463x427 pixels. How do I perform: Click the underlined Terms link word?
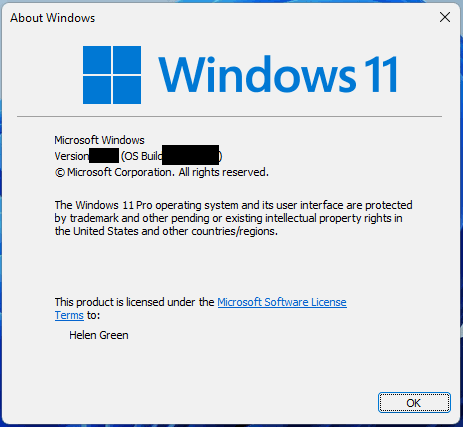[69, 315]
